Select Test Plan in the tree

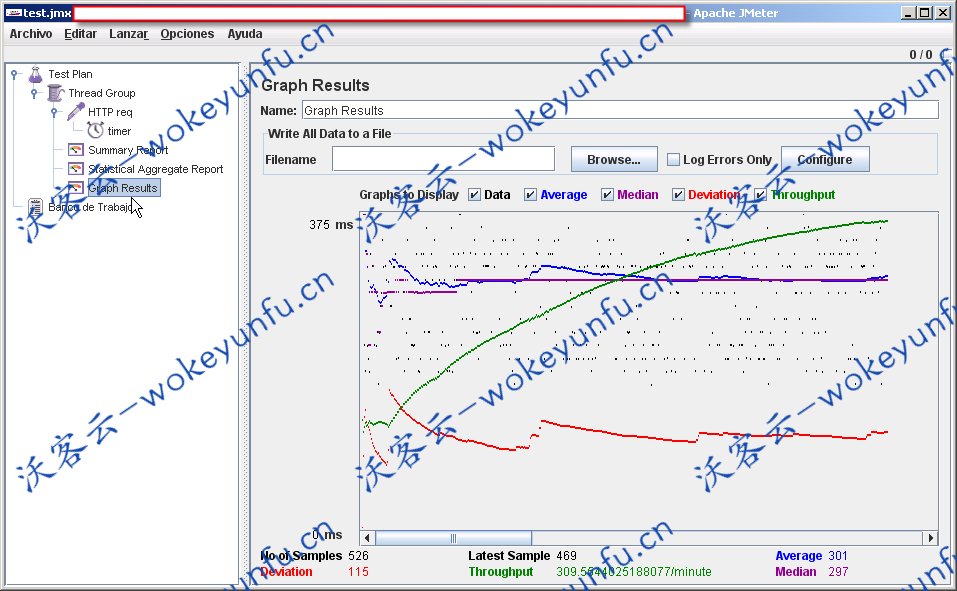(x=71, y=74)
